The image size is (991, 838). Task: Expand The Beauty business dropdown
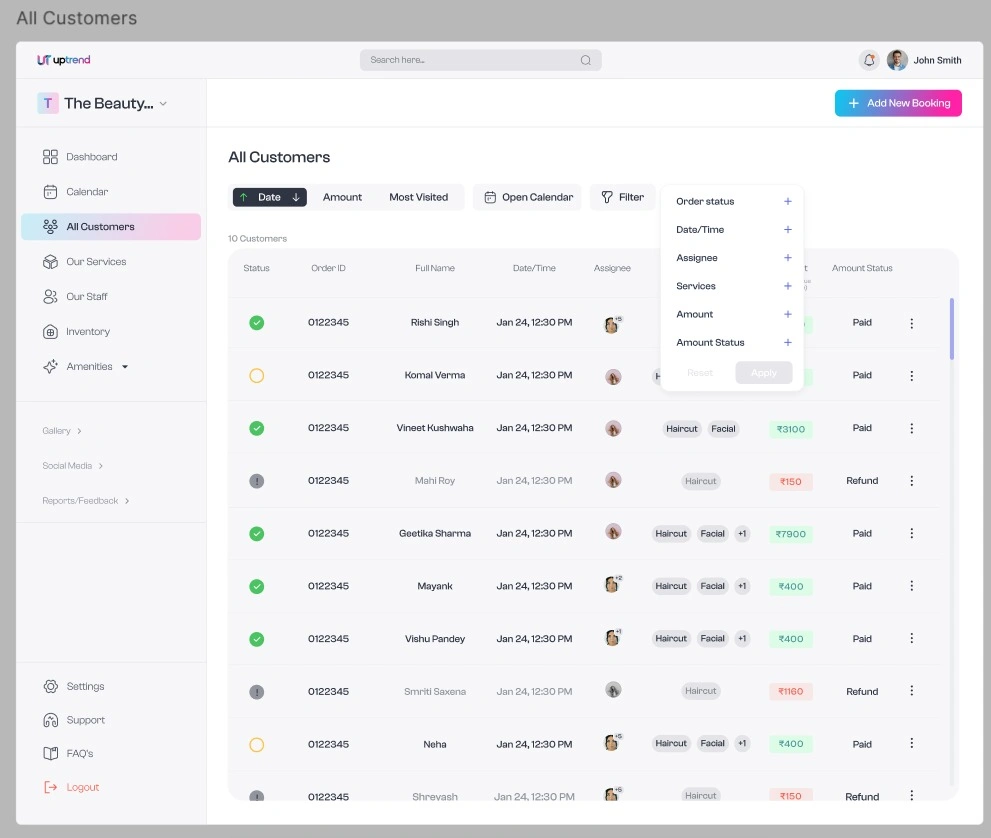coord(163,104)
